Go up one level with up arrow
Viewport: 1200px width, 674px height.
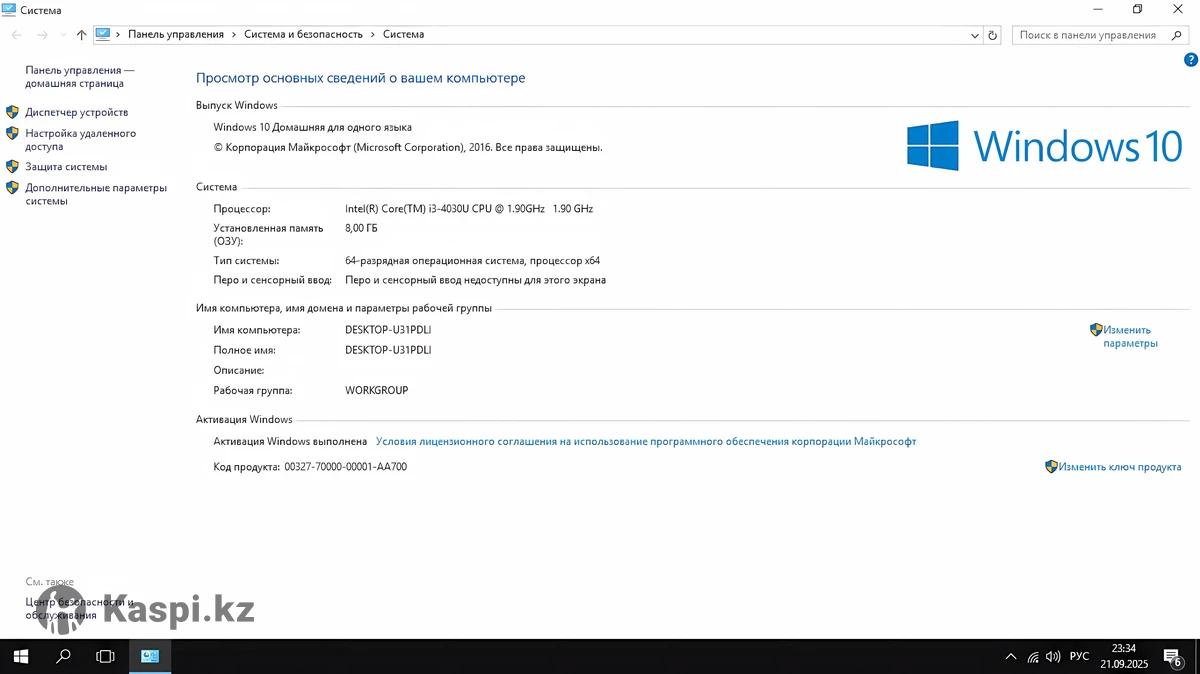(x=82, y=35)
